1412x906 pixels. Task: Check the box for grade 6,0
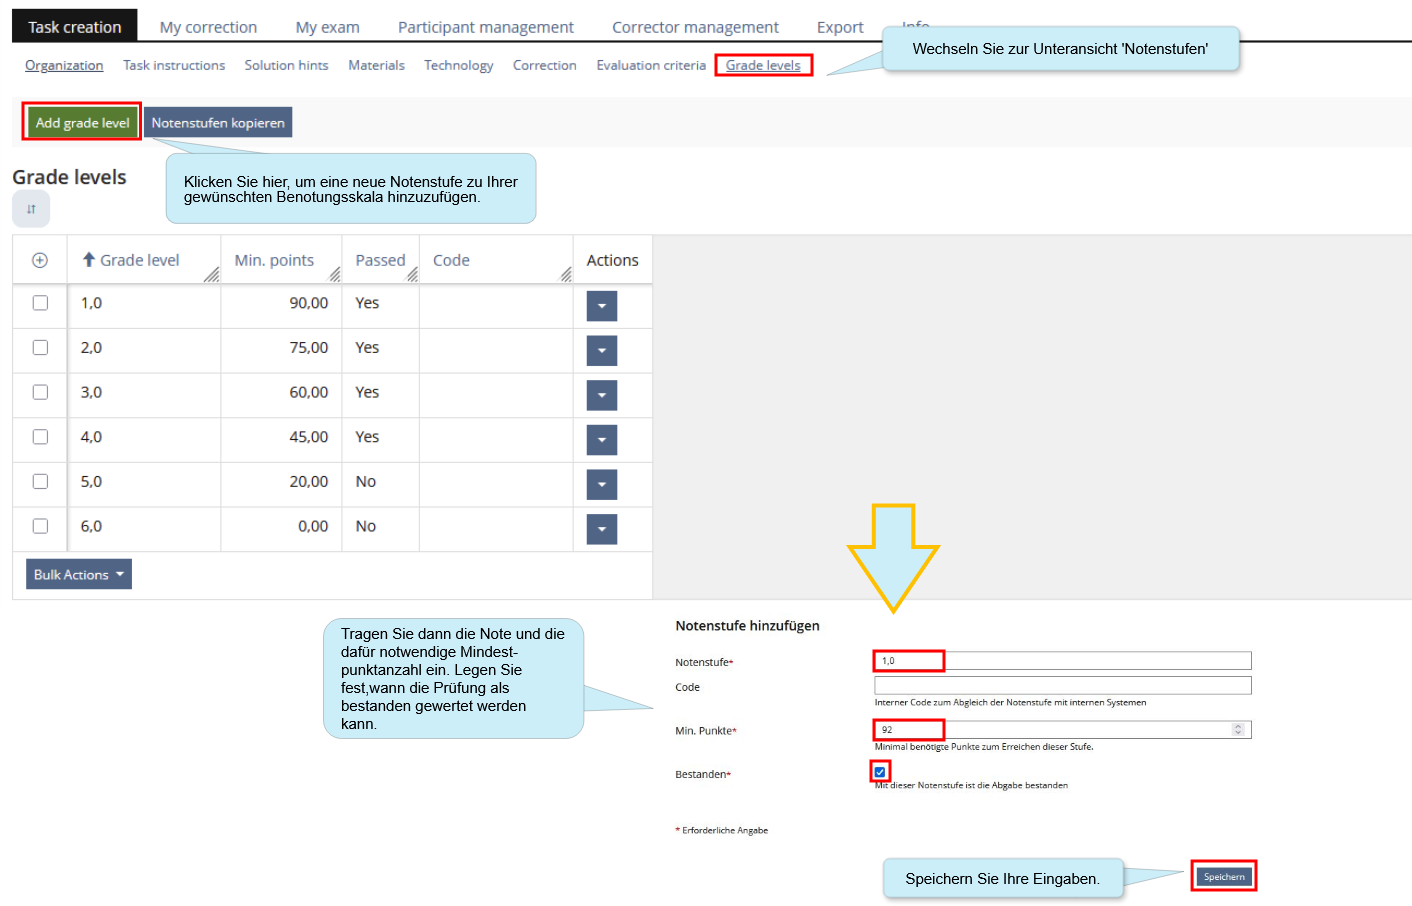[x=40, y=526]
